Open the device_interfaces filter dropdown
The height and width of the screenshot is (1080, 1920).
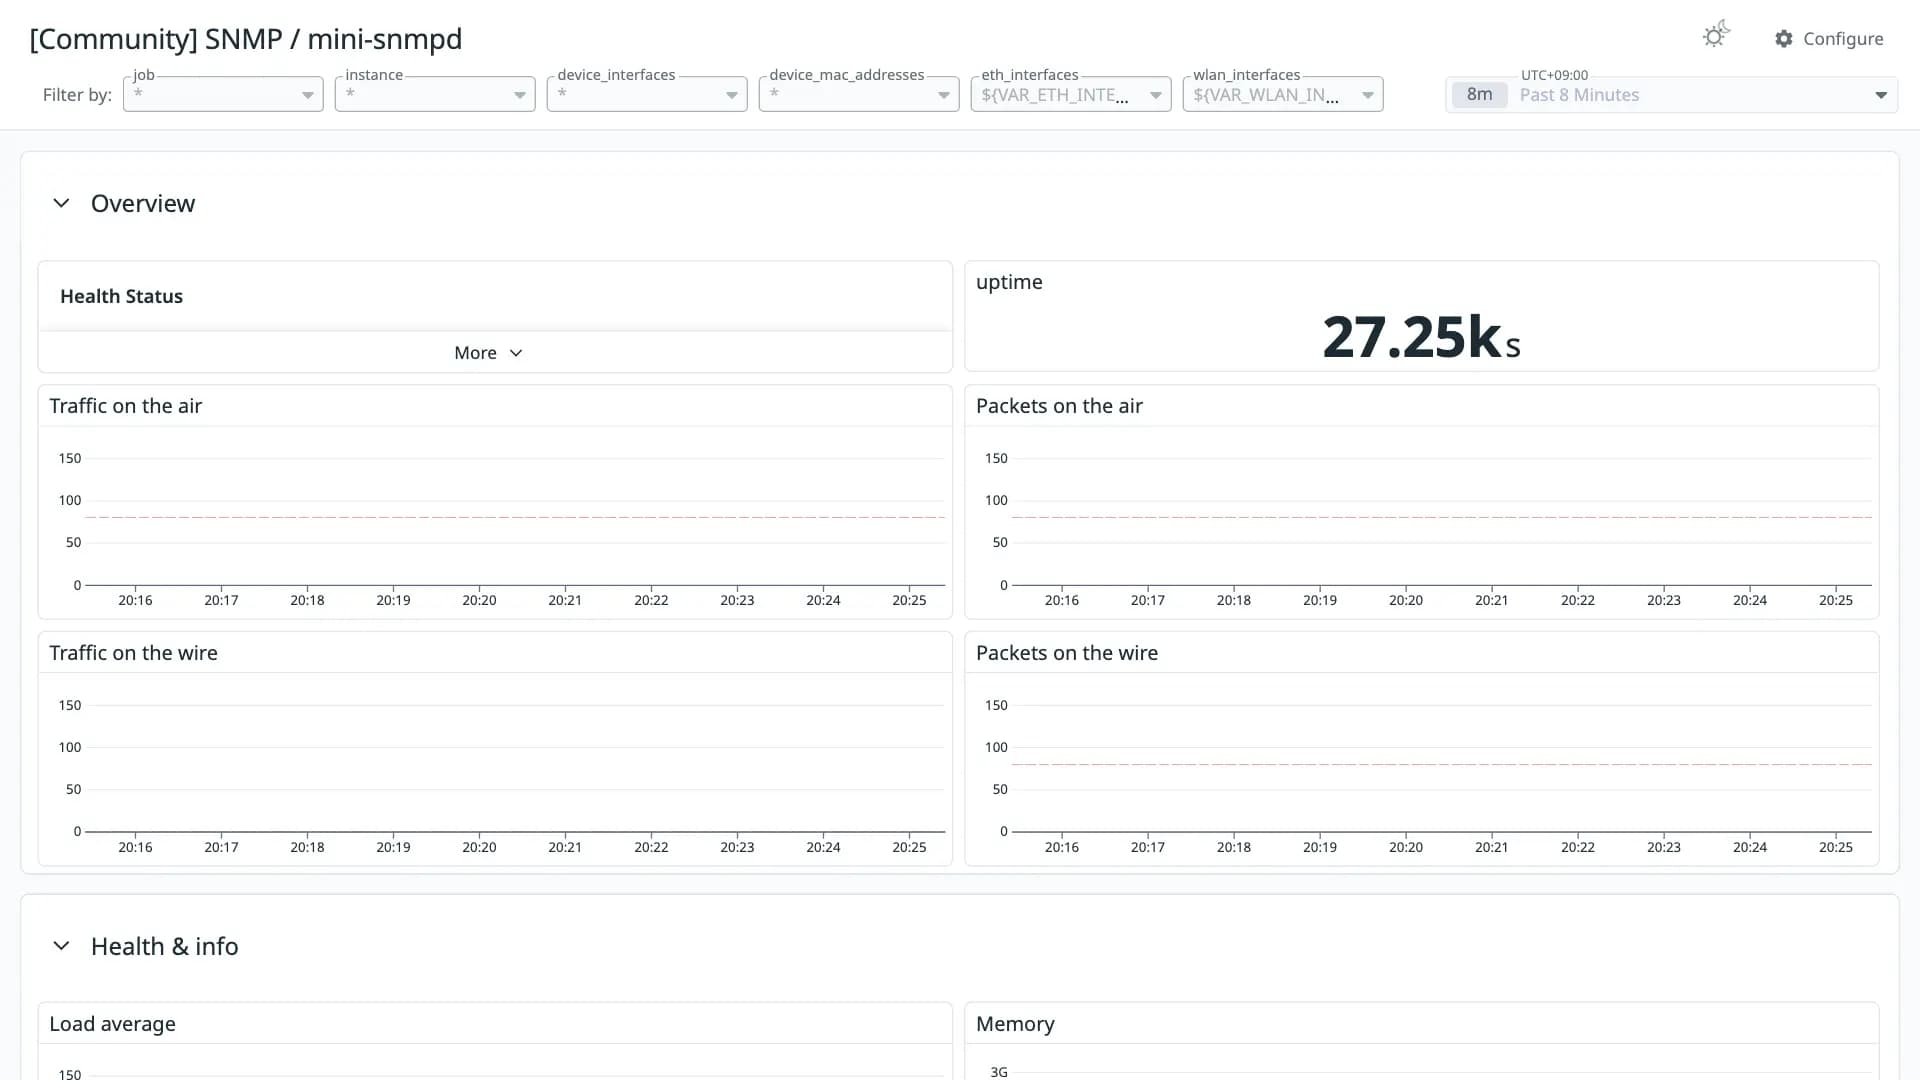(x=647, y=94)
